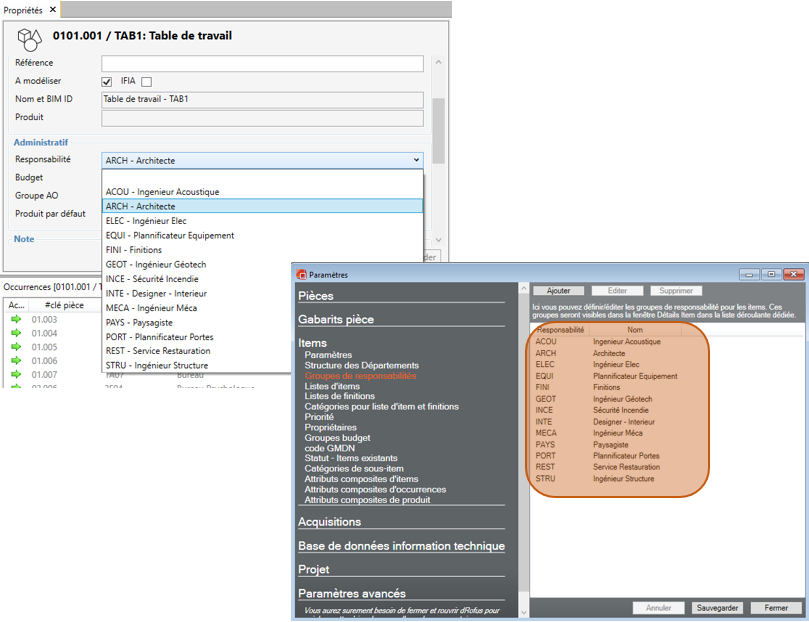Viewport: 809px width, 622px height.
Task: Click the Properties panel vertical scrollbar
Action: pos(438,120)
